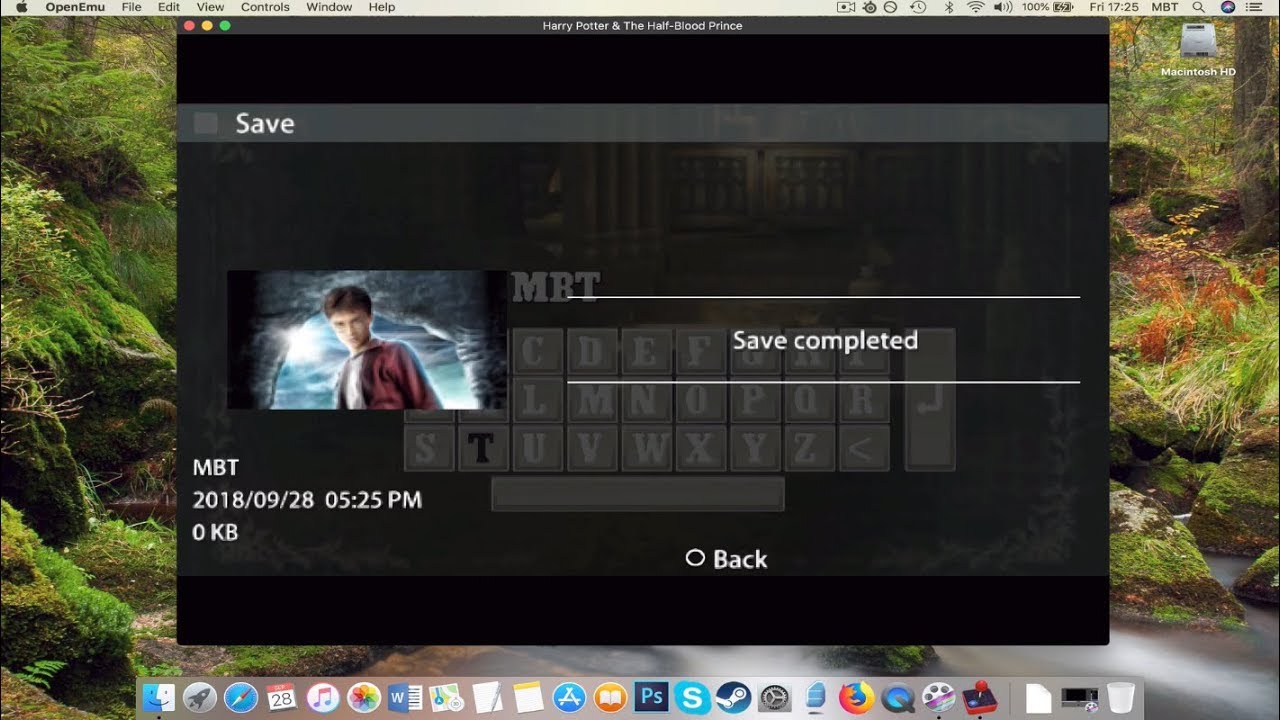
Task: Open TextEdit from the dock
Action: click(487, 697)
